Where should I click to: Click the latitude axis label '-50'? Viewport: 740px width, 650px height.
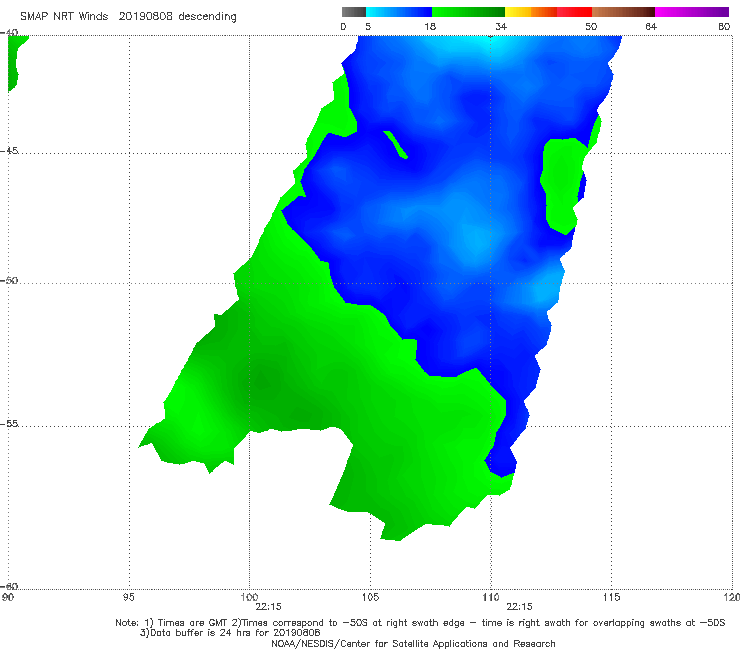(x=9, y=280)
